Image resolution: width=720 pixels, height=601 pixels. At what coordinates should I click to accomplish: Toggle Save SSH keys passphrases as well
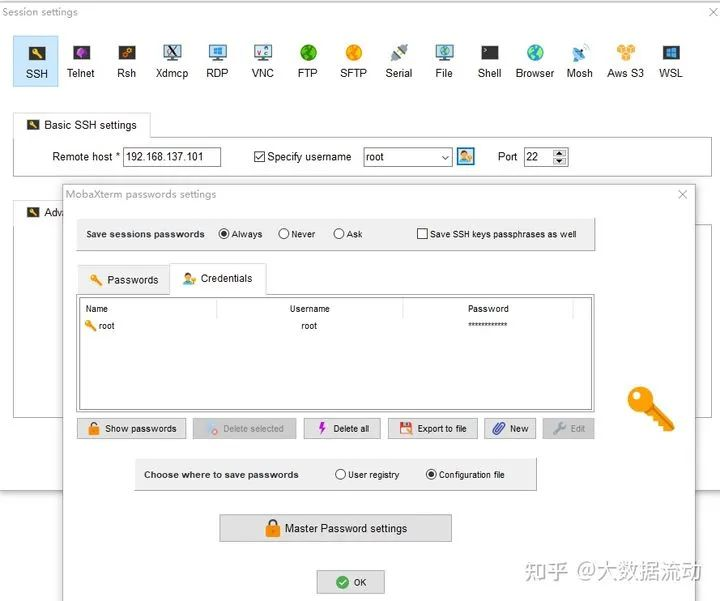(422, 234)
